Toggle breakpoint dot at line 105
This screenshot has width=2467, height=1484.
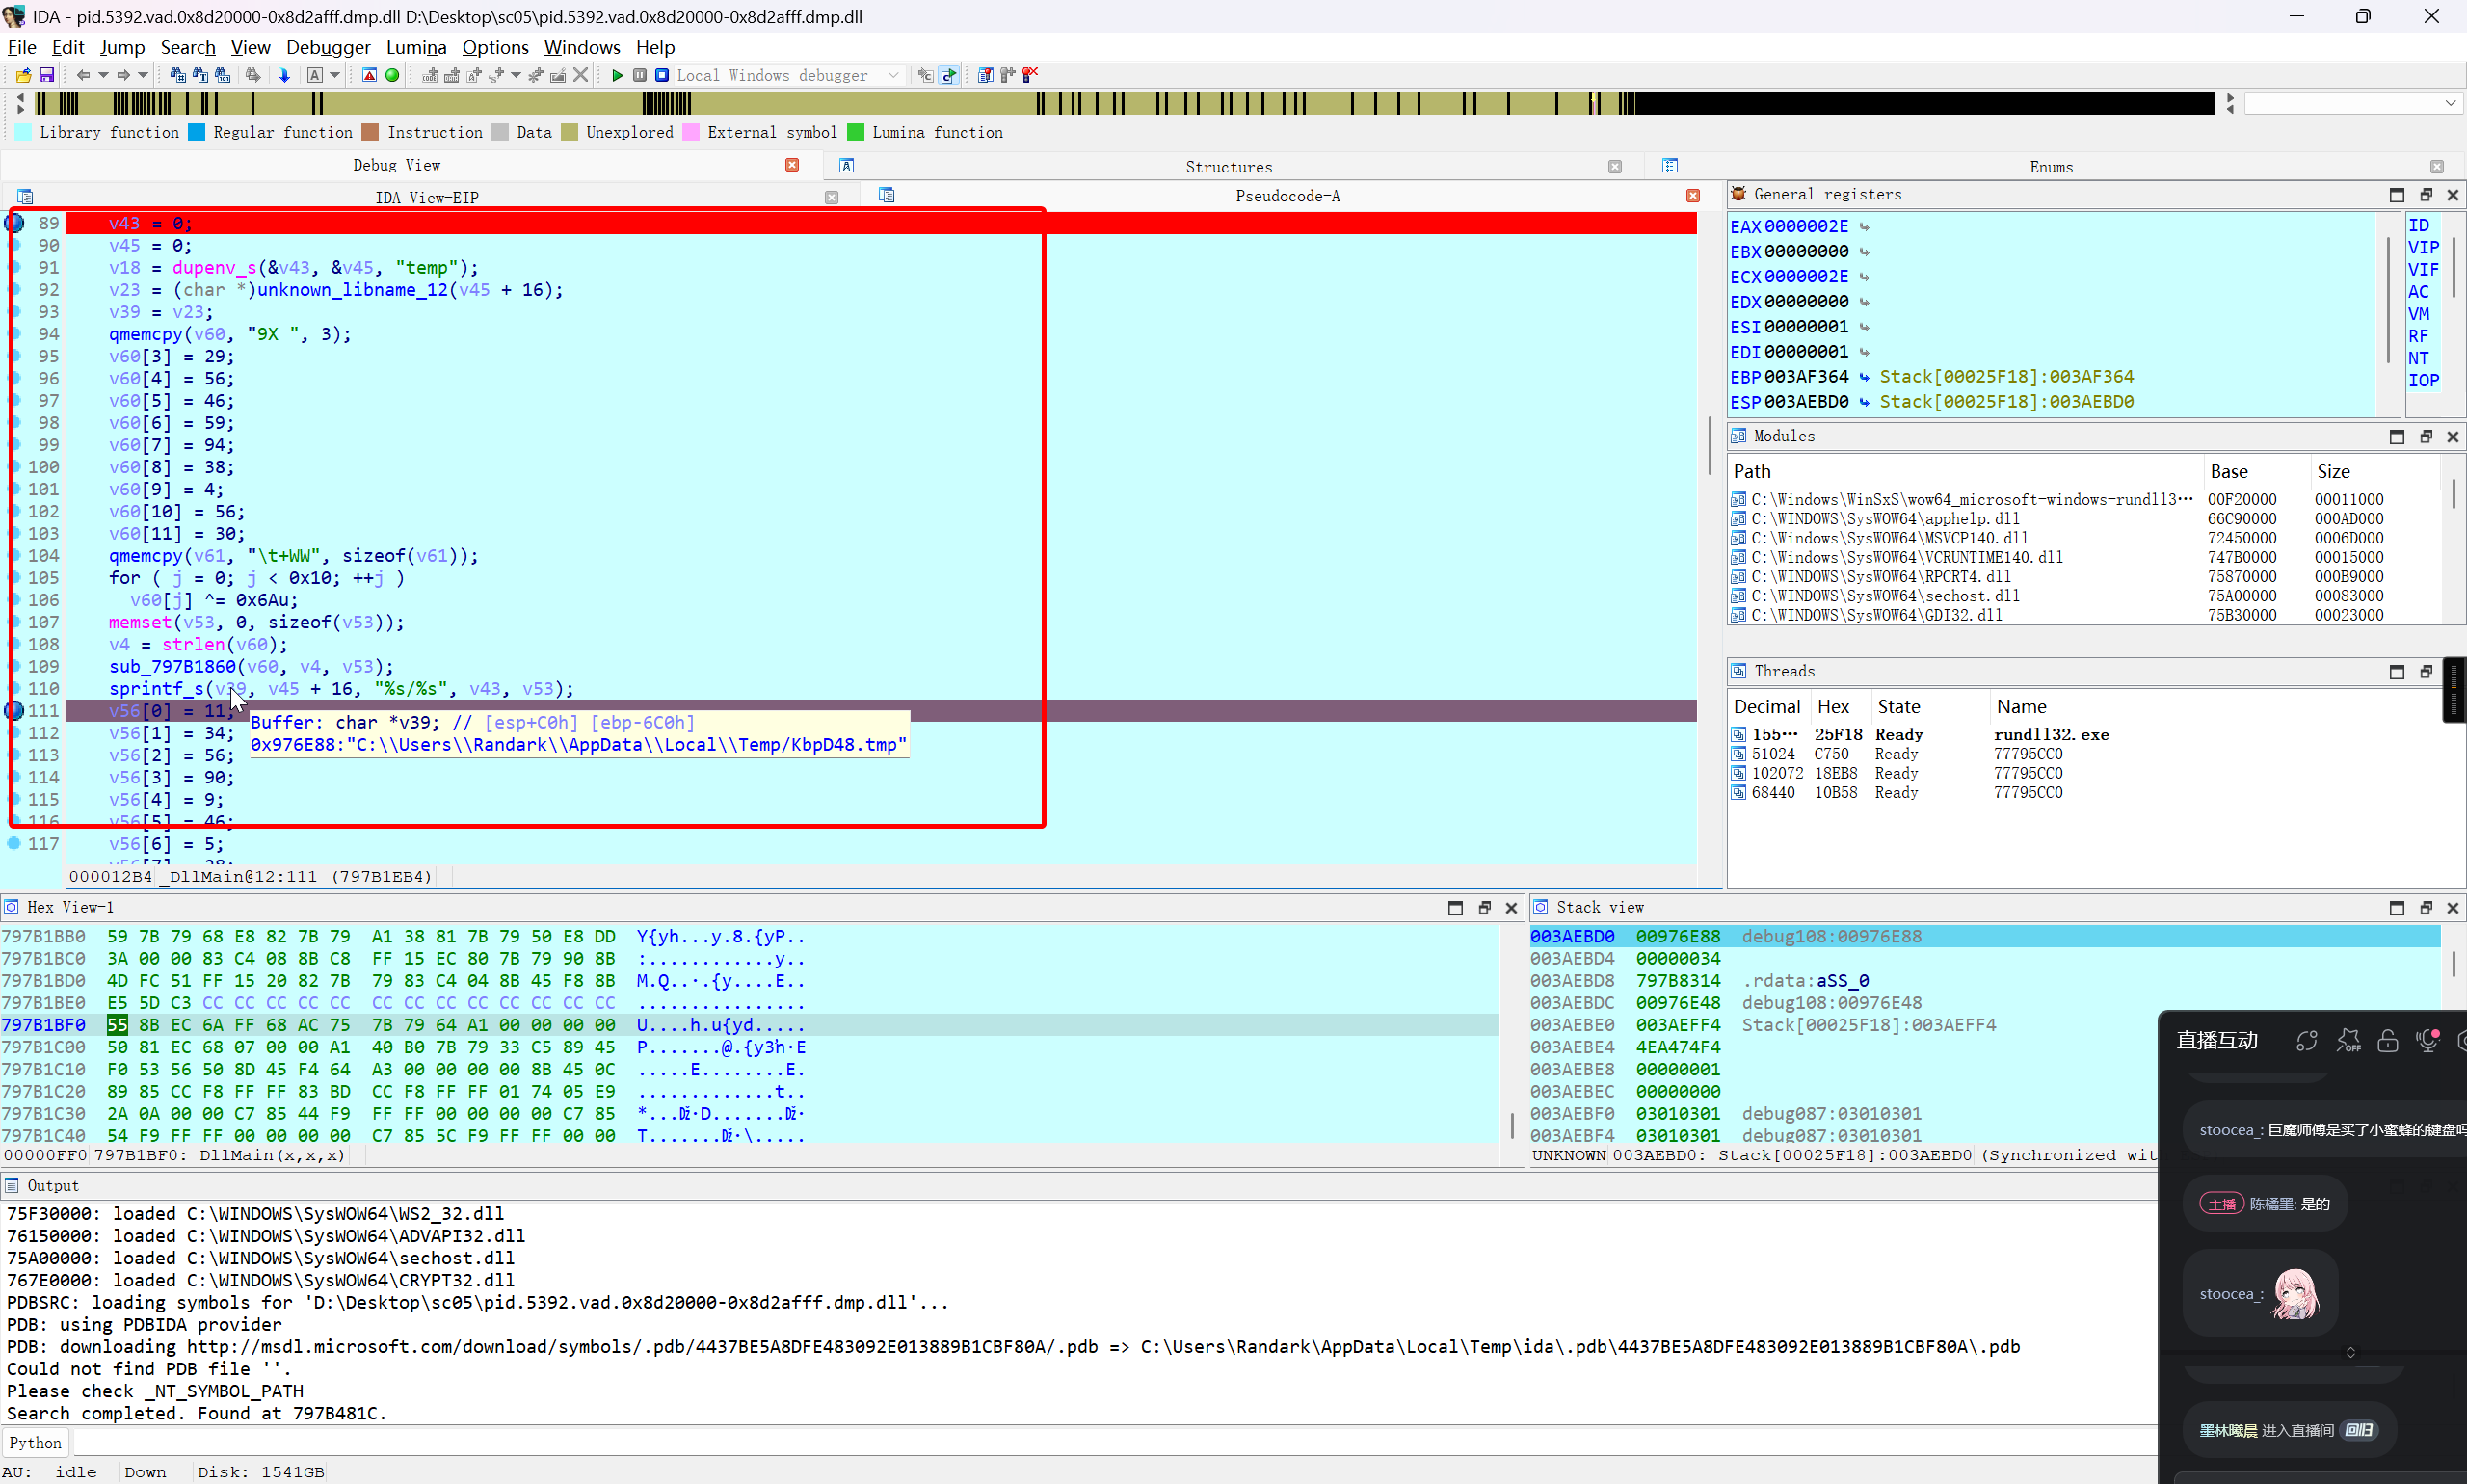(14, 578)
